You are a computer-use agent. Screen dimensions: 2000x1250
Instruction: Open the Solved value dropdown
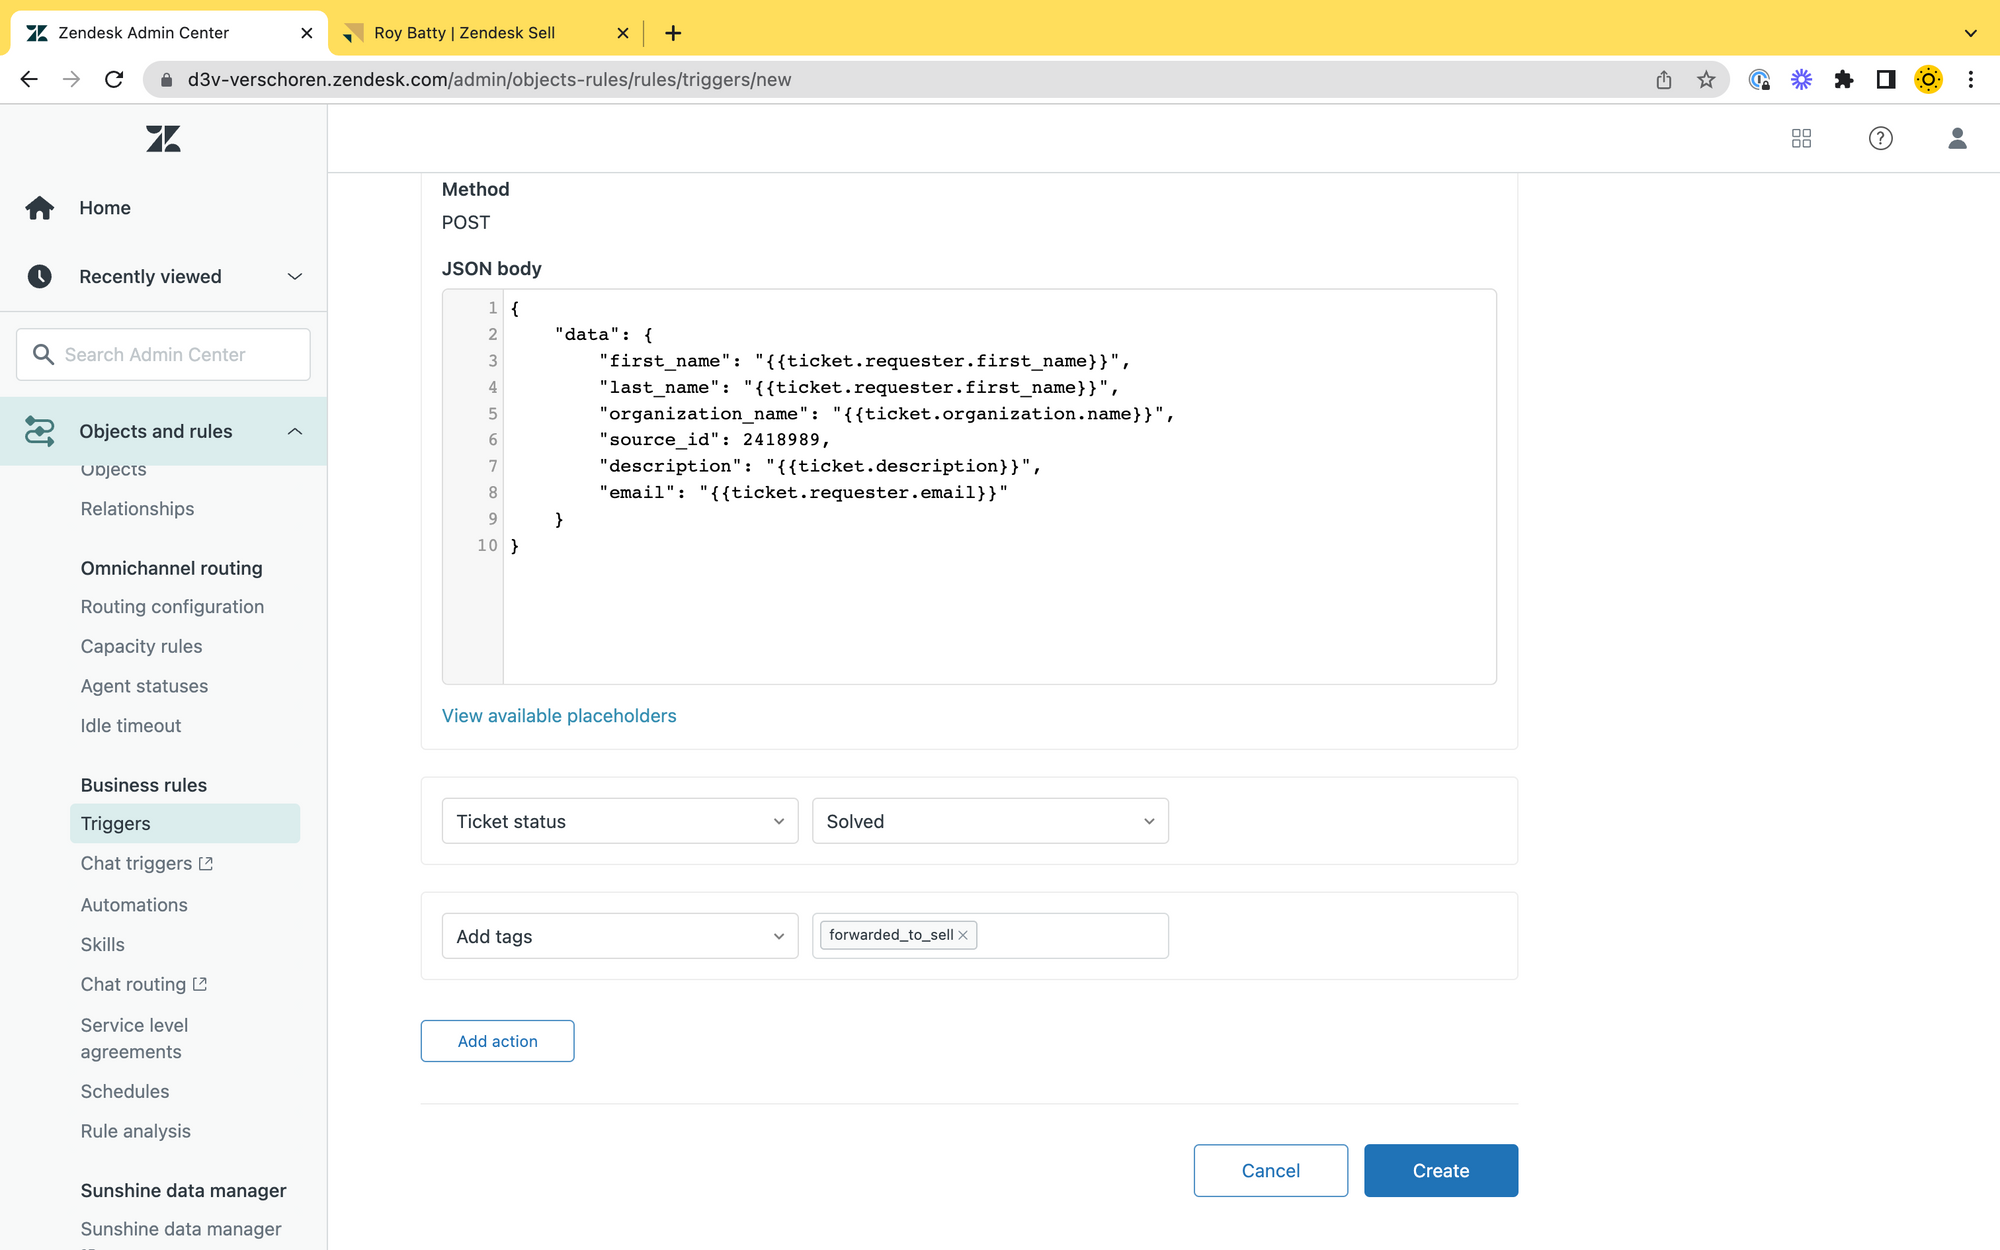(x=989, y=821)
